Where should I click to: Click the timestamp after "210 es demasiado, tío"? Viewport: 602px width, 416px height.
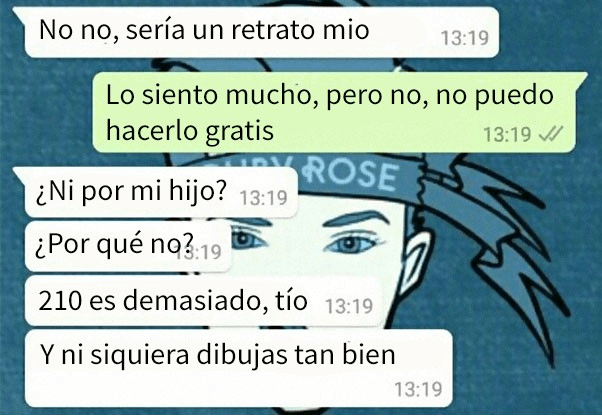point(349,306)
